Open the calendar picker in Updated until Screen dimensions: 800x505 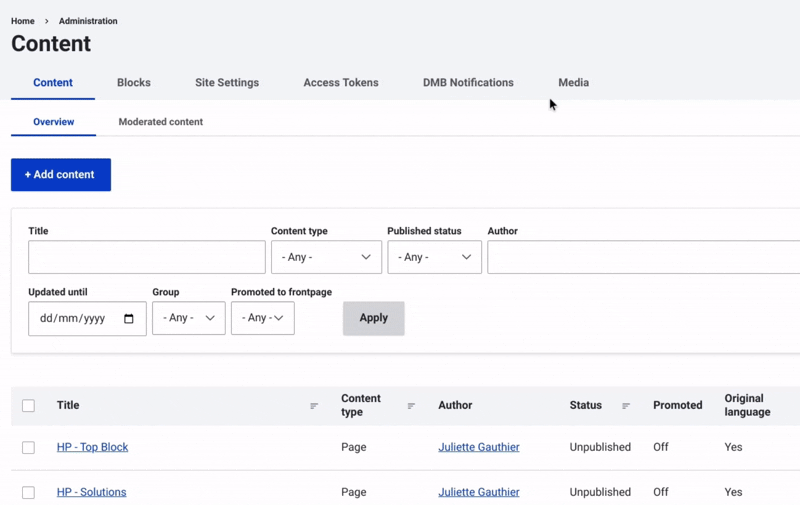[x=129, y=319]
